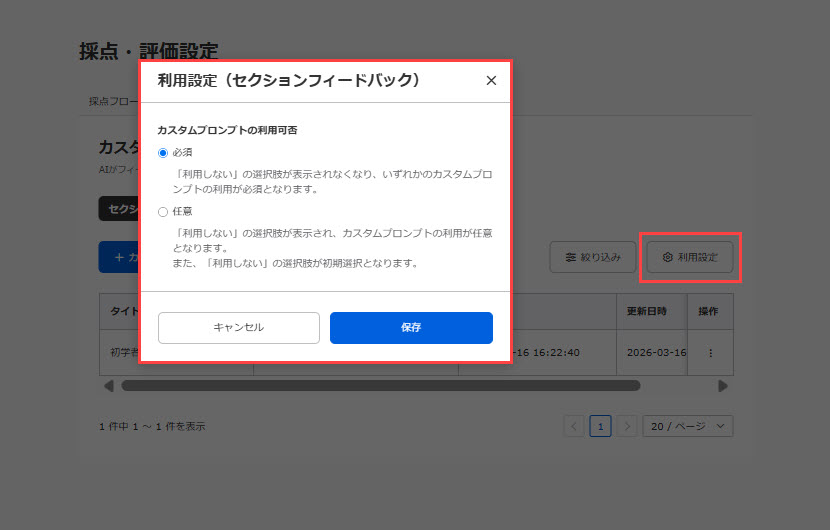The height and width of the screenshot is (530, 830).
Task: Click the blue plus add button
Action: [x=118, y=257]
